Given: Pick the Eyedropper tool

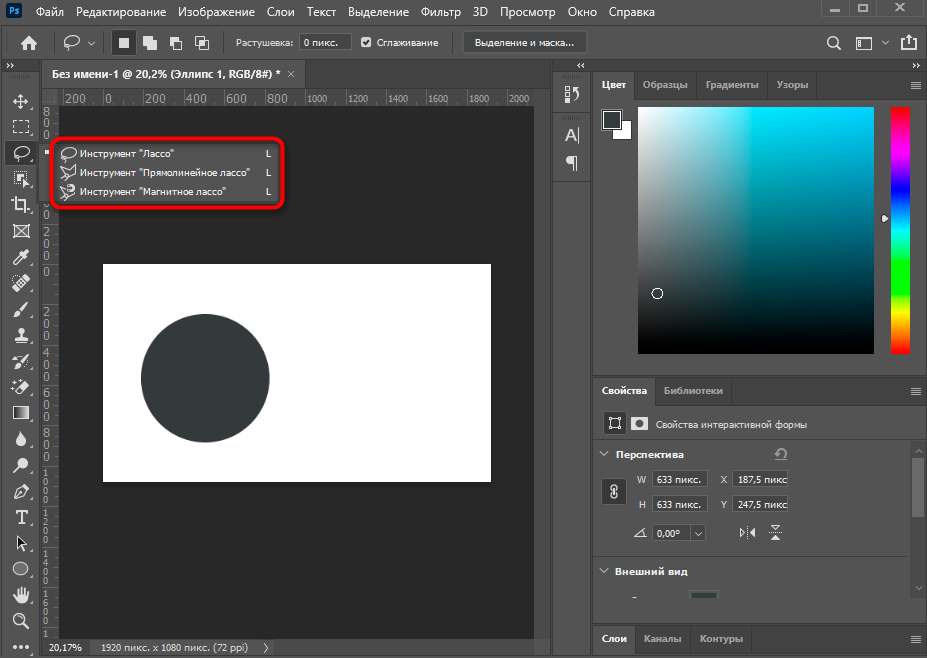Looking at the screenshot, I should pyautogui.click(x=20, y=258).
